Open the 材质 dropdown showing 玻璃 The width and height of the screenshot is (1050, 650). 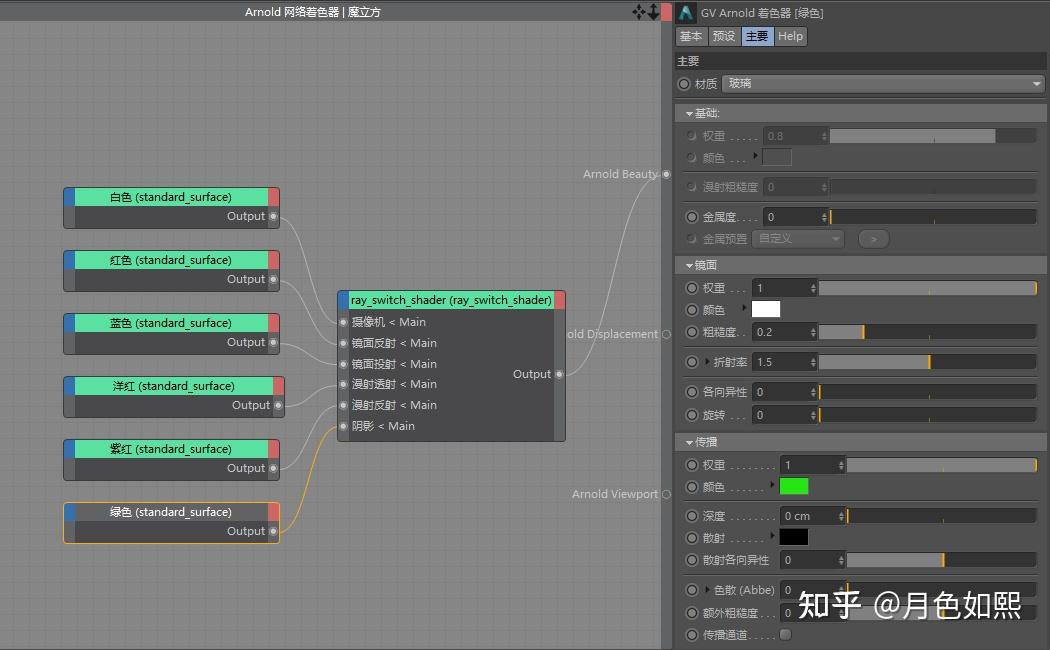click(x=882, y=83)
